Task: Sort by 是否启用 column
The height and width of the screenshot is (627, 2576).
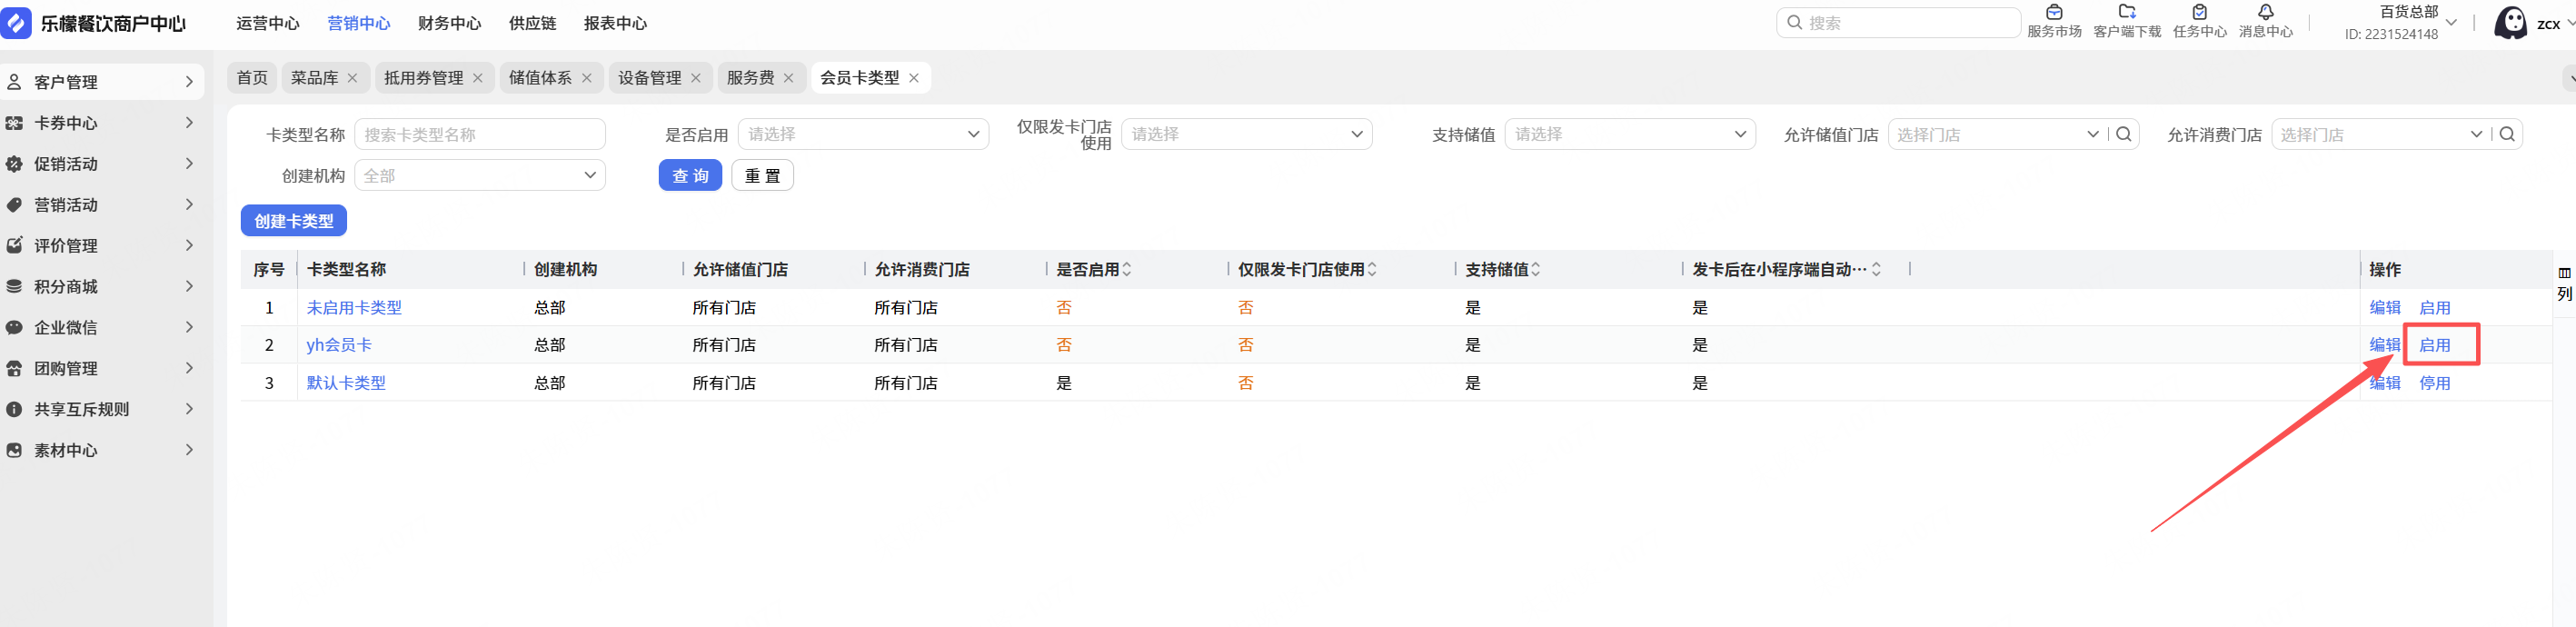Action: [1127, 269]
